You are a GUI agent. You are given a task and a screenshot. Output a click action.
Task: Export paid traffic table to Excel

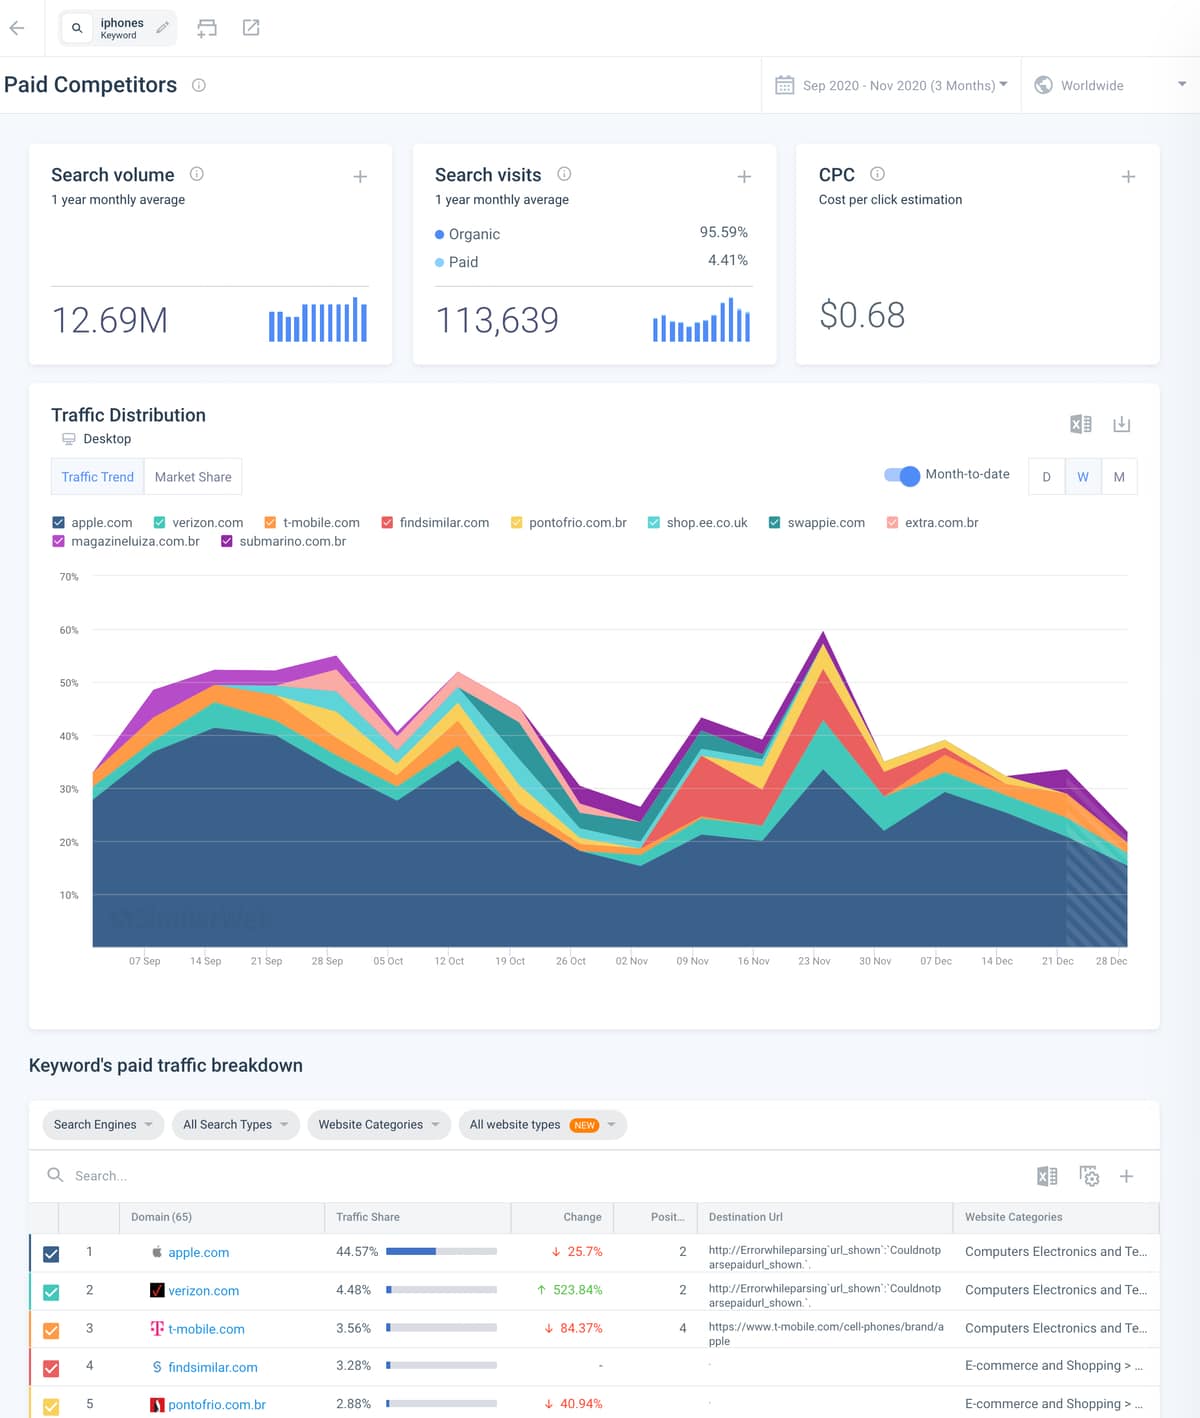(x=1047, y=1176)
